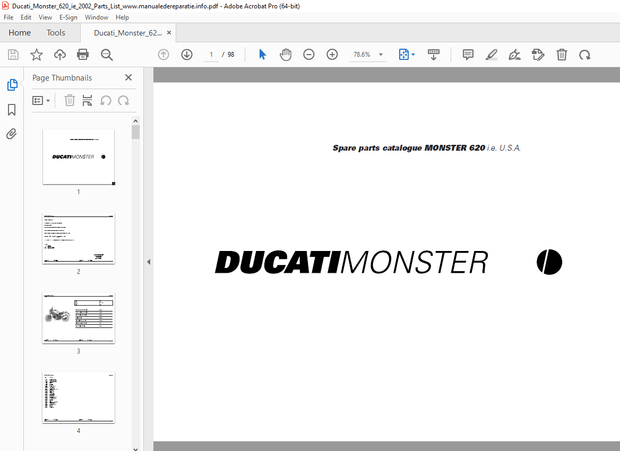Screen dimensions: 620x451
Task: Collapse the navigation pane with side arrow
Action: coord(149,262)
